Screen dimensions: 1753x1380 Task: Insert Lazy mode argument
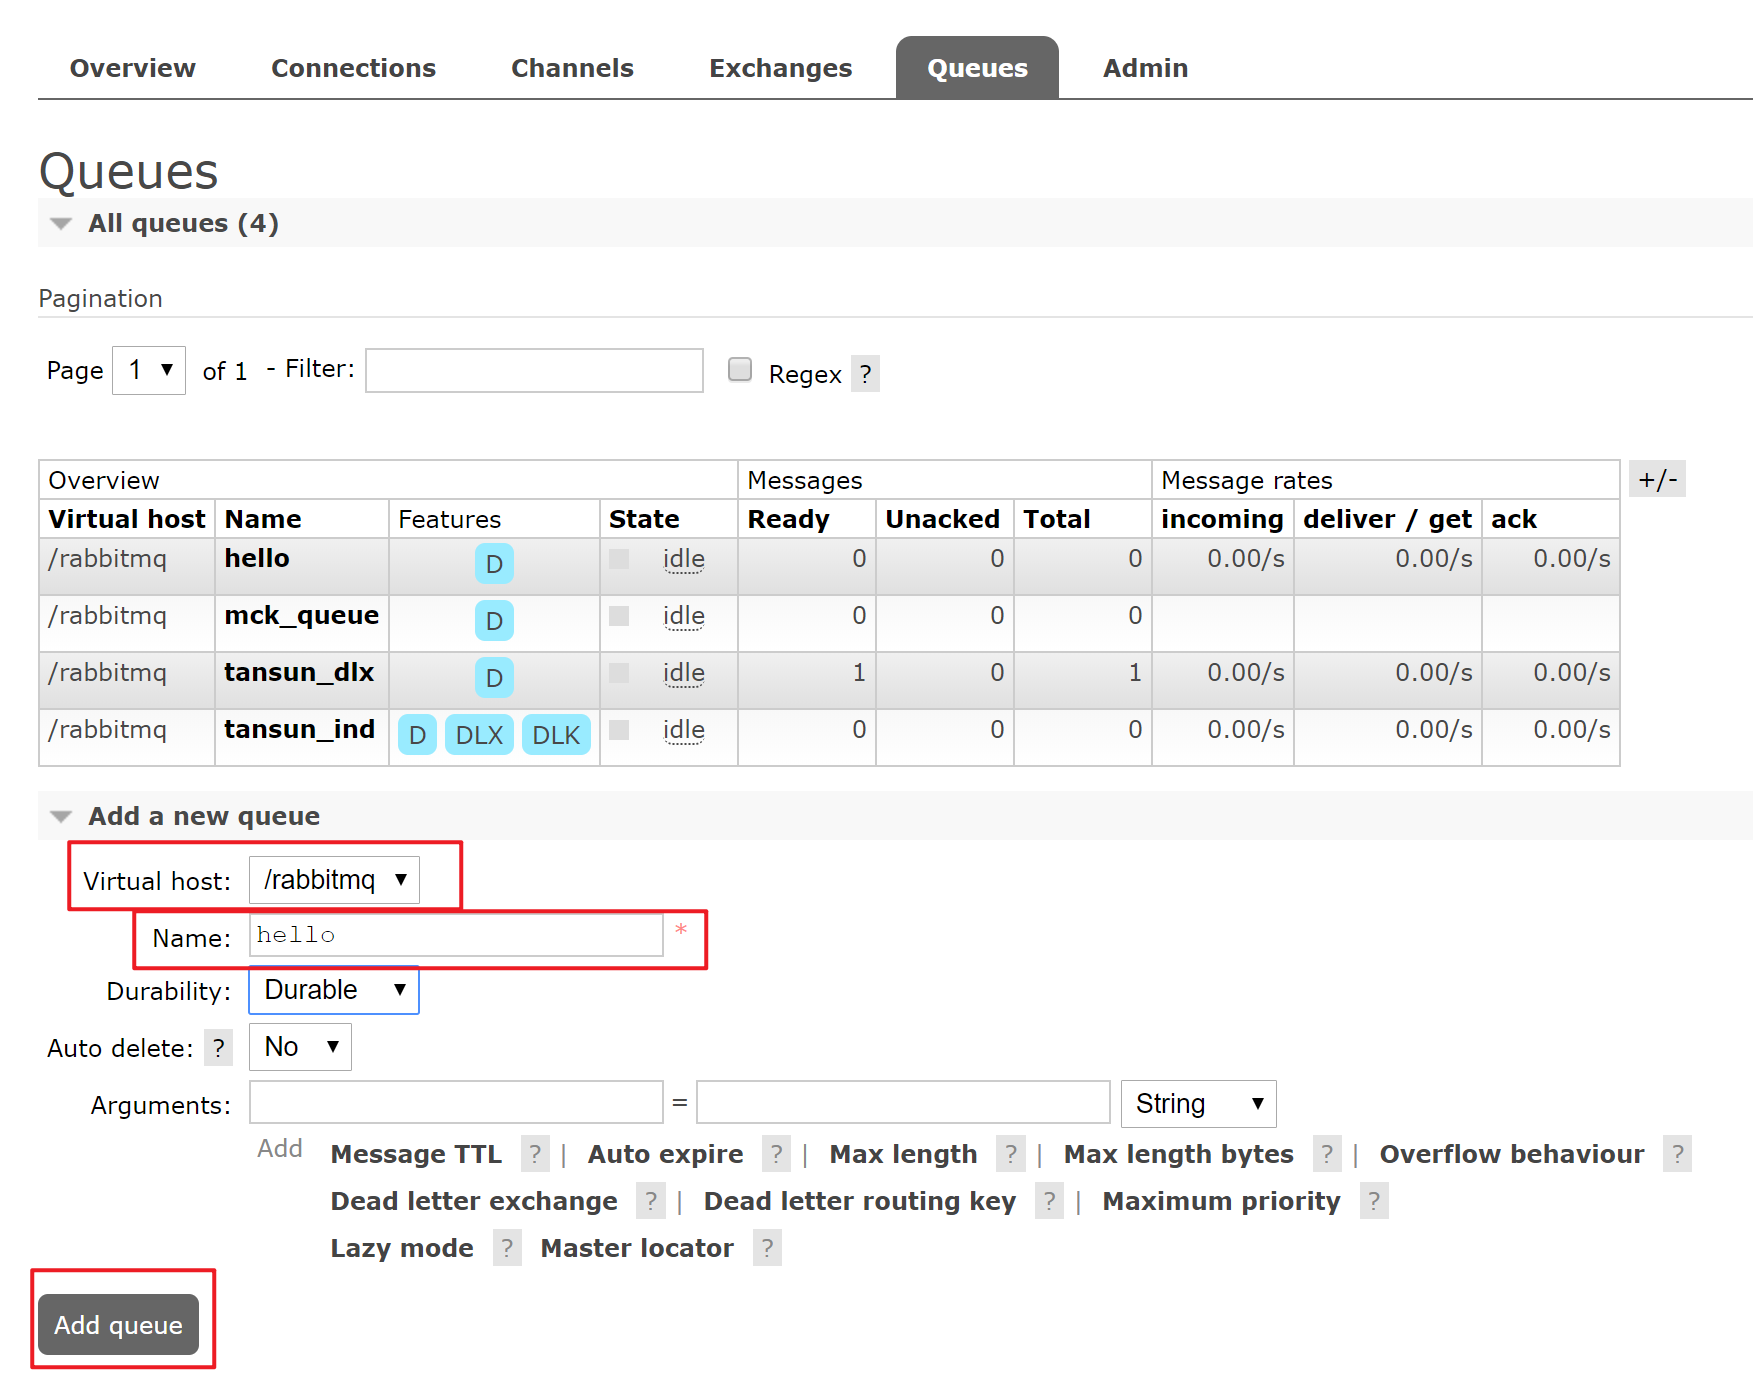coord(403,1248)
